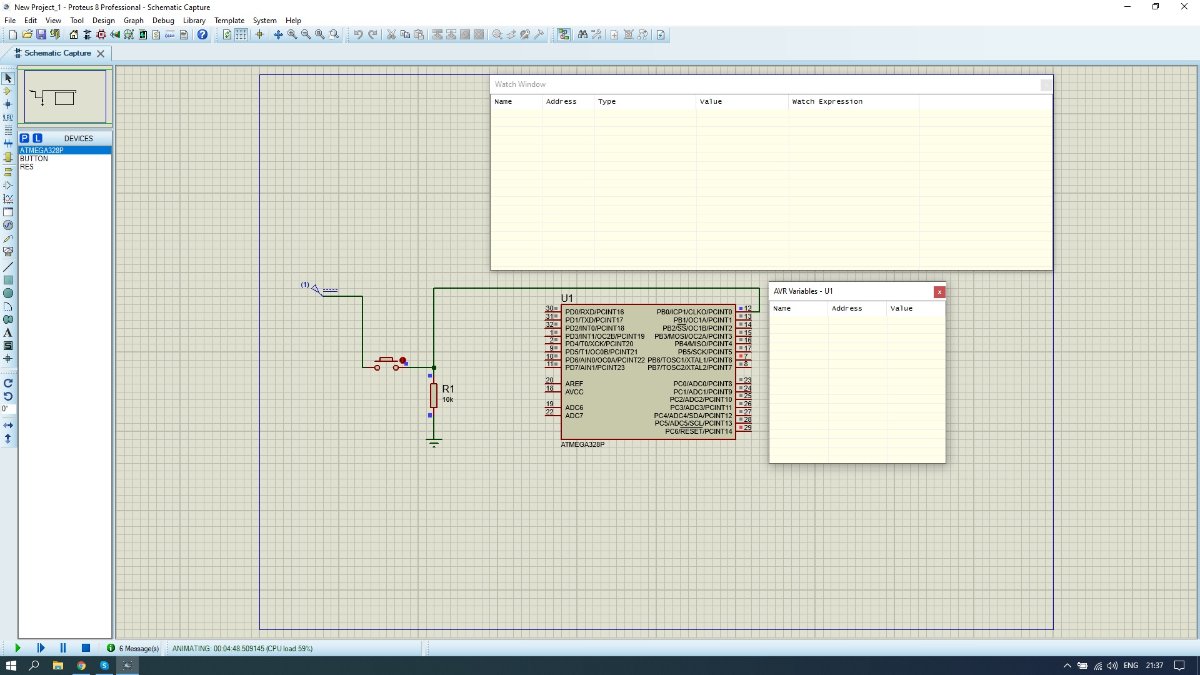Open Skype from the taskbar
Screen dimensions: 1200x675
click(105, 665)
